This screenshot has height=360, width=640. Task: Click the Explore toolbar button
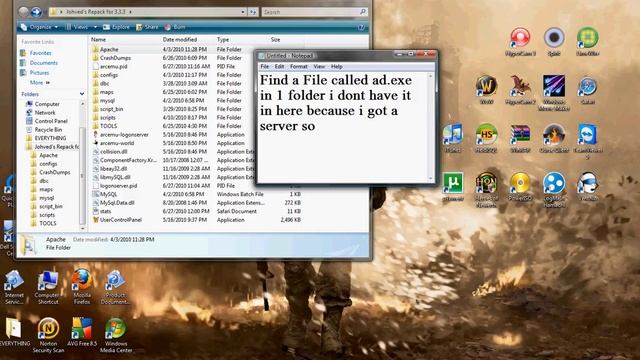click(116, 27)
